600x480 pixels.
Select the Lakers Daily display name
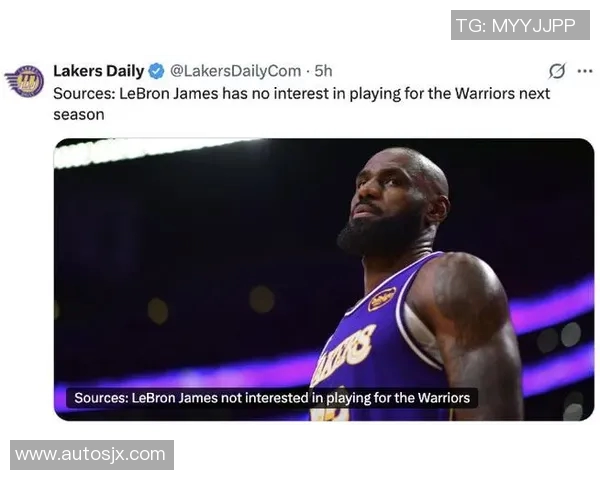[x=99, y=71]
